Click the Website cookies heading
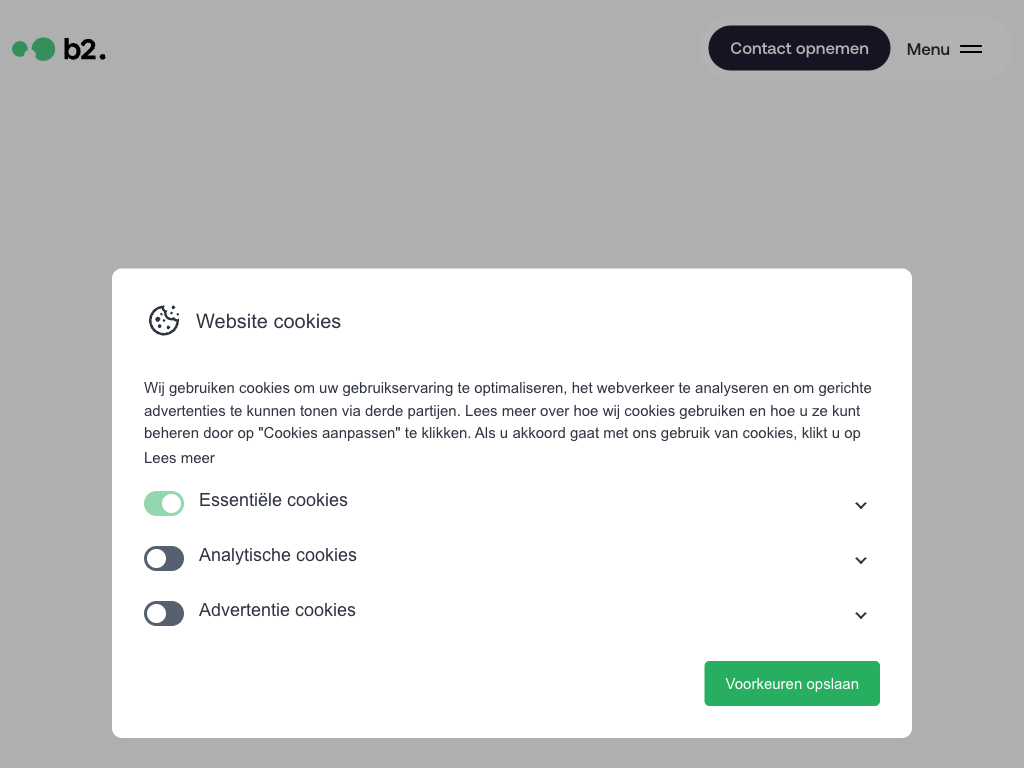 tap(268, 321)
